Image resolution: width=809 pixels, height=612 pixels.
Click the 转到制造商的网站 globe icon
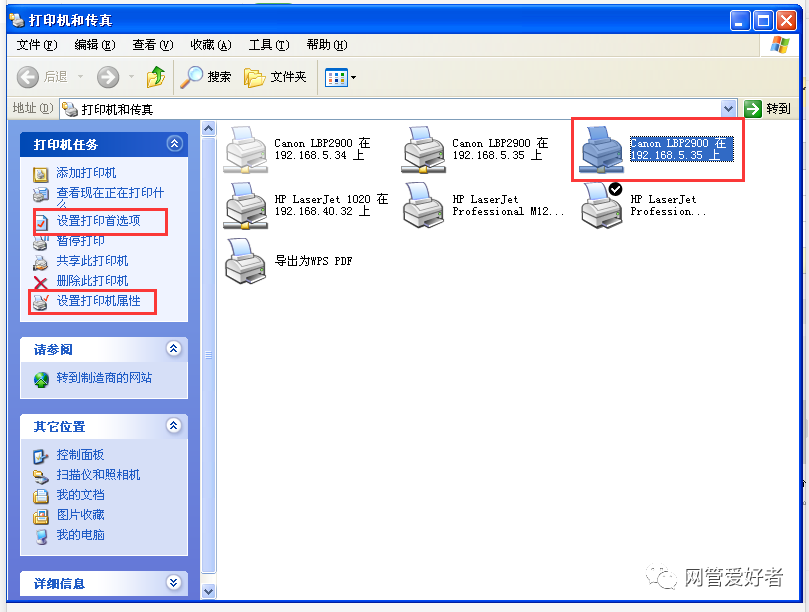click(41, 380)
